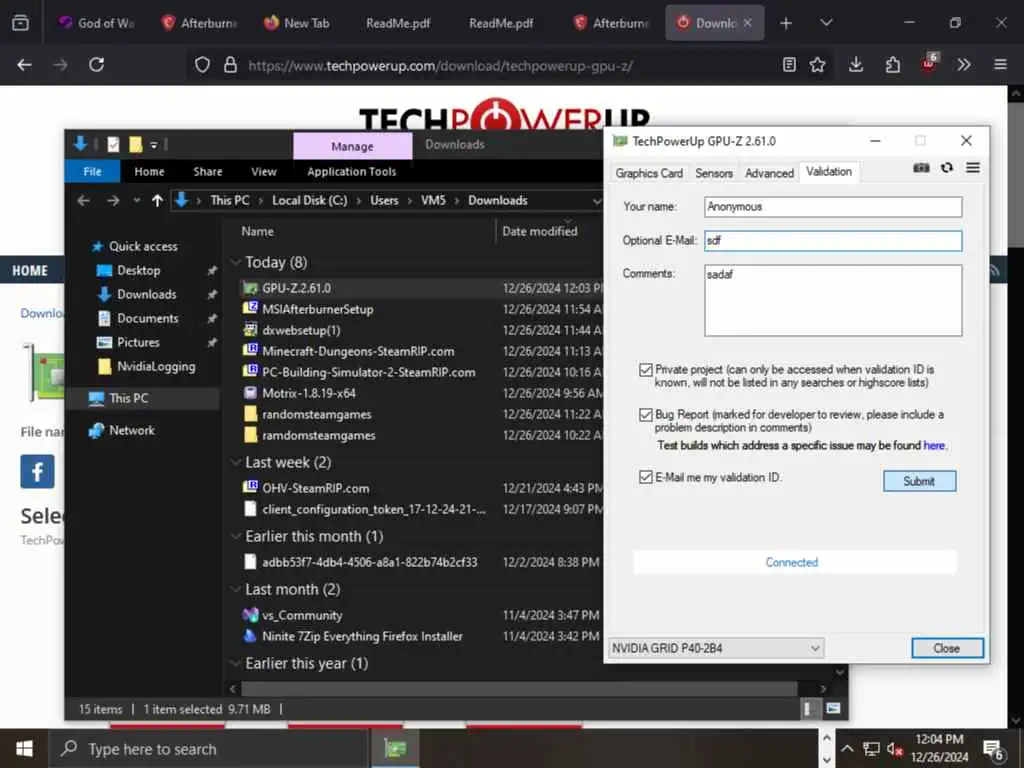The width and height of the screenshot is (1024, 768).
Task: Select vs_Community installer file
Action: click(x=302, y=615)
